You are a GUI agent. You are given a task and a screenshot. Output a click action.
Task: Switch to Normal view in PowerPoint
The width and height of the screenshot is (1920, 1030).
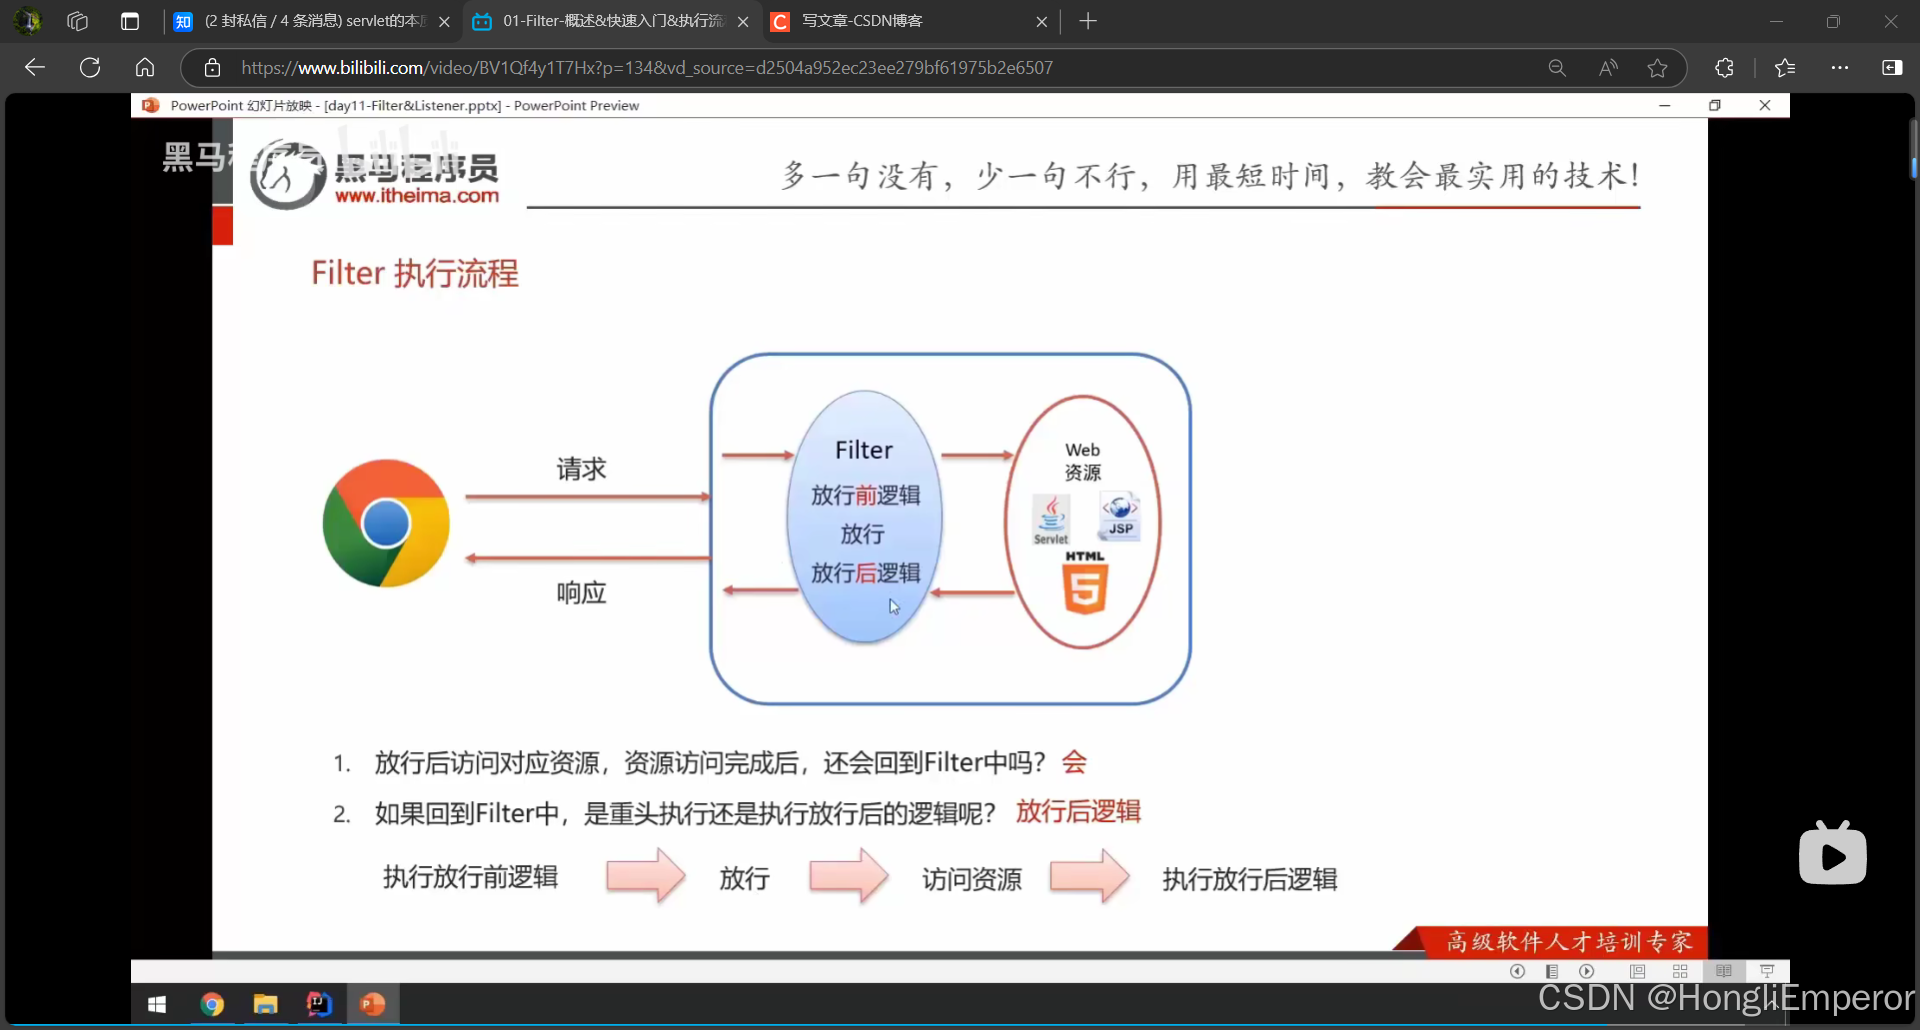tap(1637, 971)
